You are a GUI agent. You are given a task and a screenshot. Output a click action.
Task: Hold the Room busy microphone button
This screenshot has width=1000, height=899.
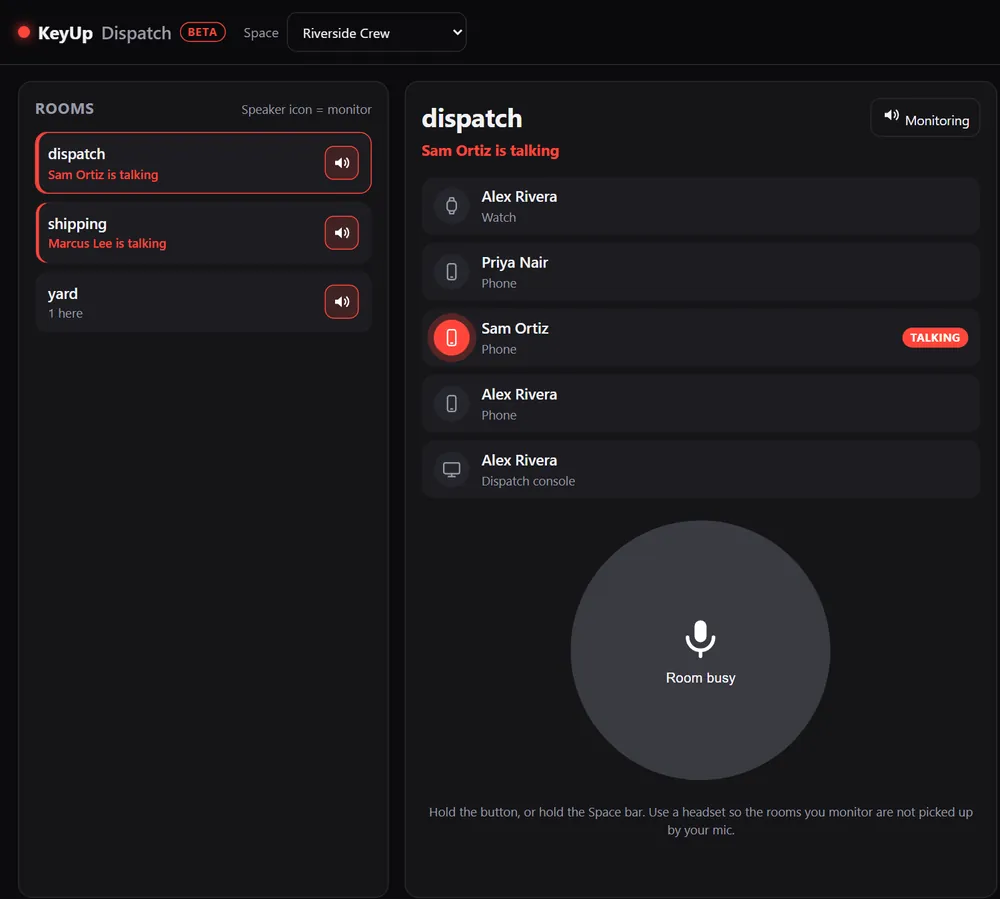pyautogui.click(x=700, y=650)
